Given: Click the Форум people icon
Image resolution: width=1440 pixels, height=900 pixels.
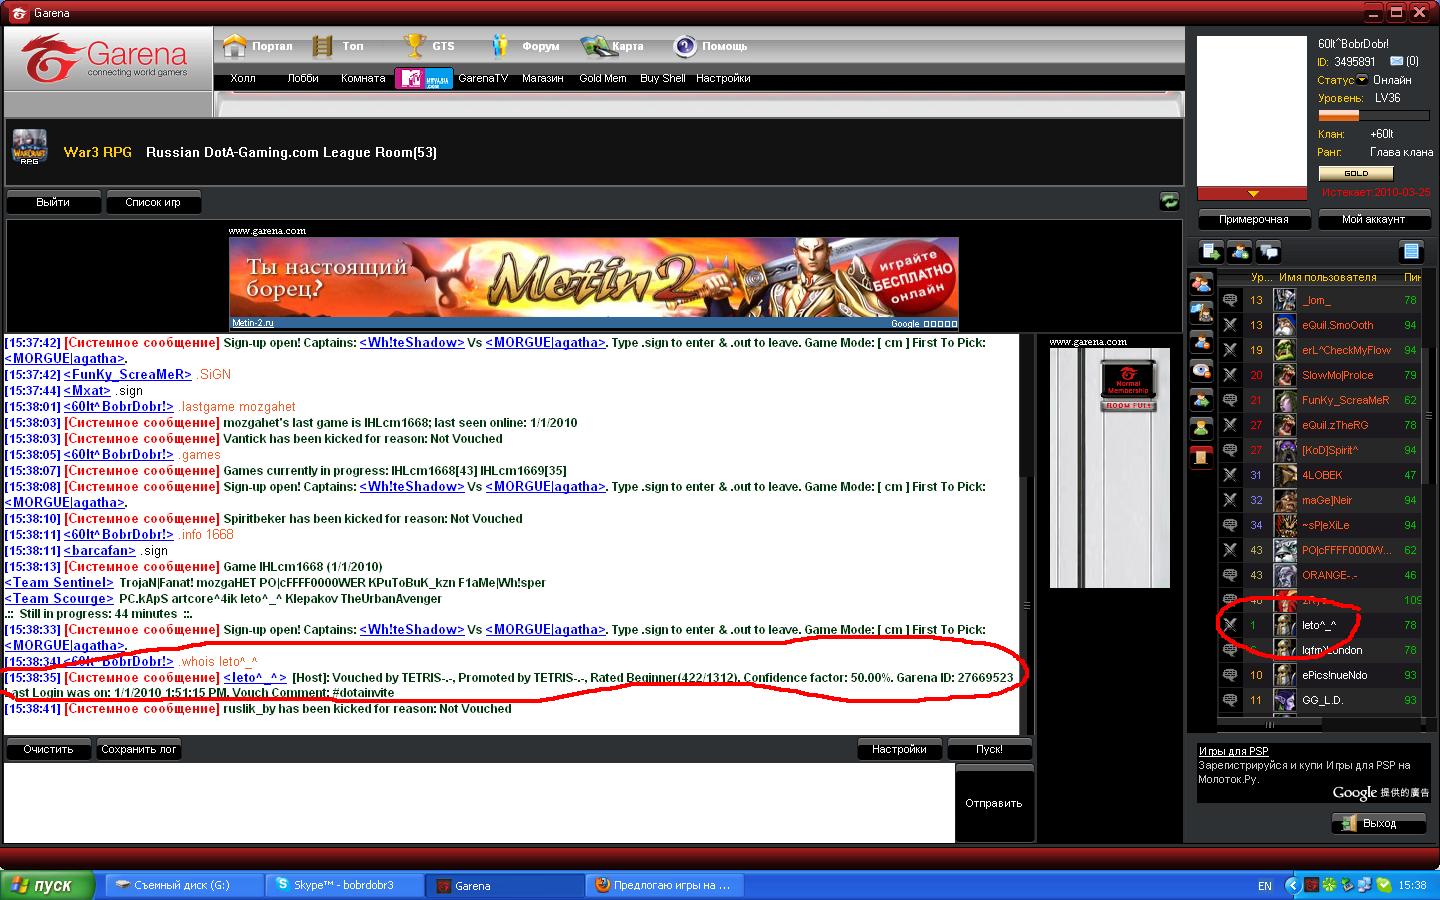Looking at the screenshot, I should [501, 46].
